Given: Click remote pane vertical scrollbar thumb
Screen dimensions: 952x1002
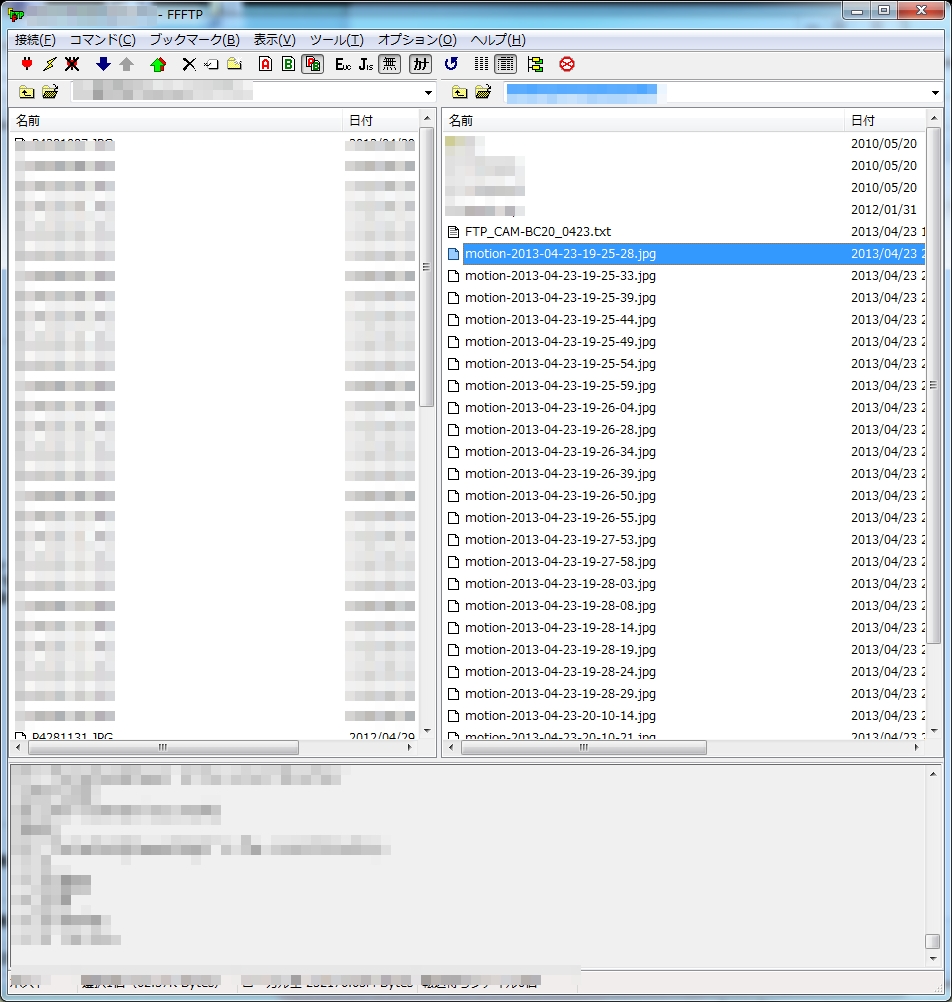Looking at the screenshot, I should (933, 385).
